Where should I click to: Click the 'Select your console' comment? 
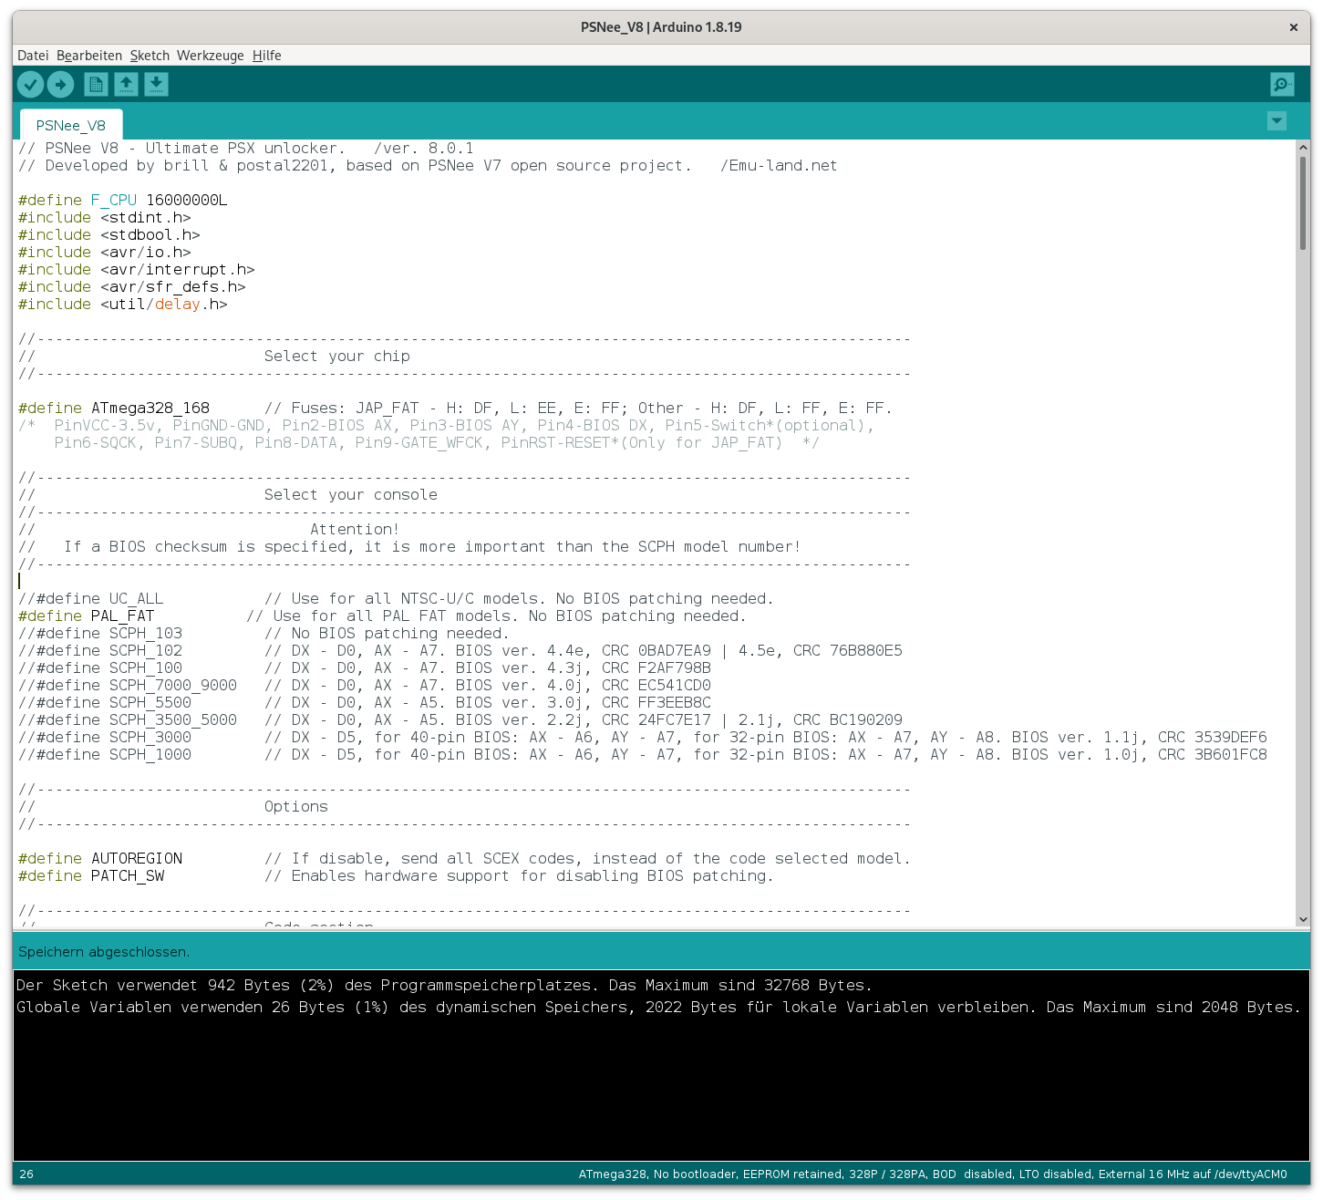pos(350,495)
